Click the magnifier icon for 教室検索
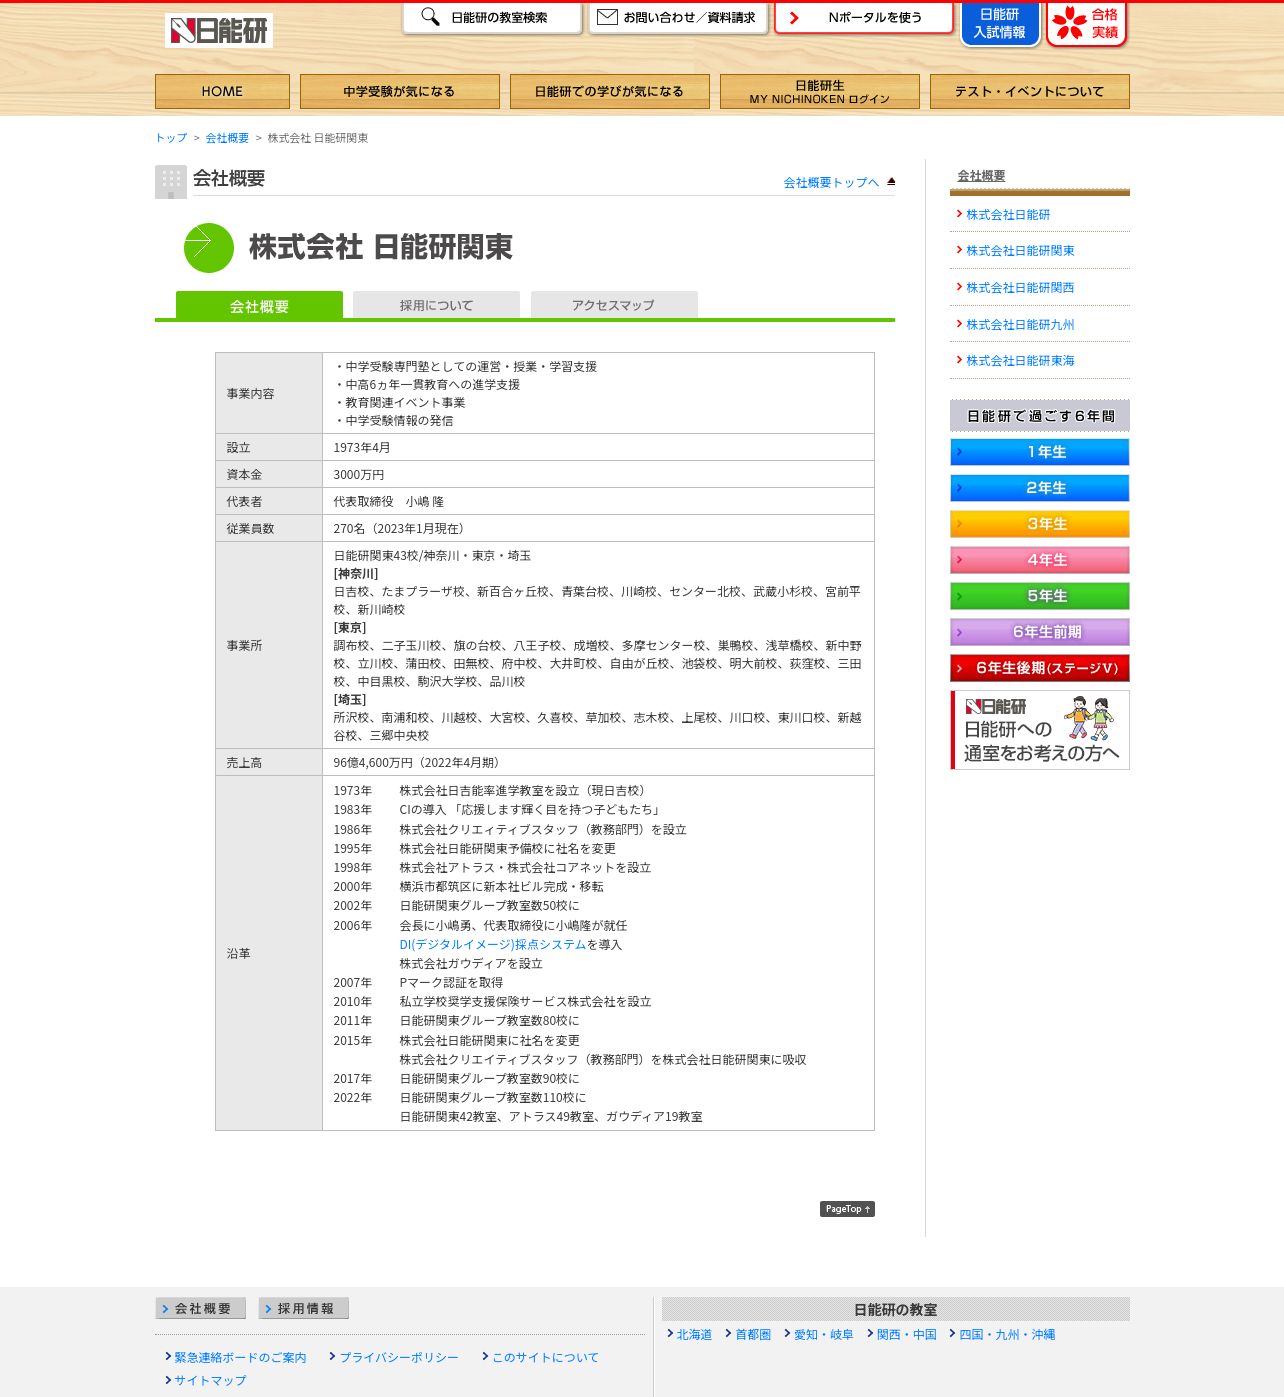Image resolution: width=1284 pixels, height=1397 pixels. (430, 17)
